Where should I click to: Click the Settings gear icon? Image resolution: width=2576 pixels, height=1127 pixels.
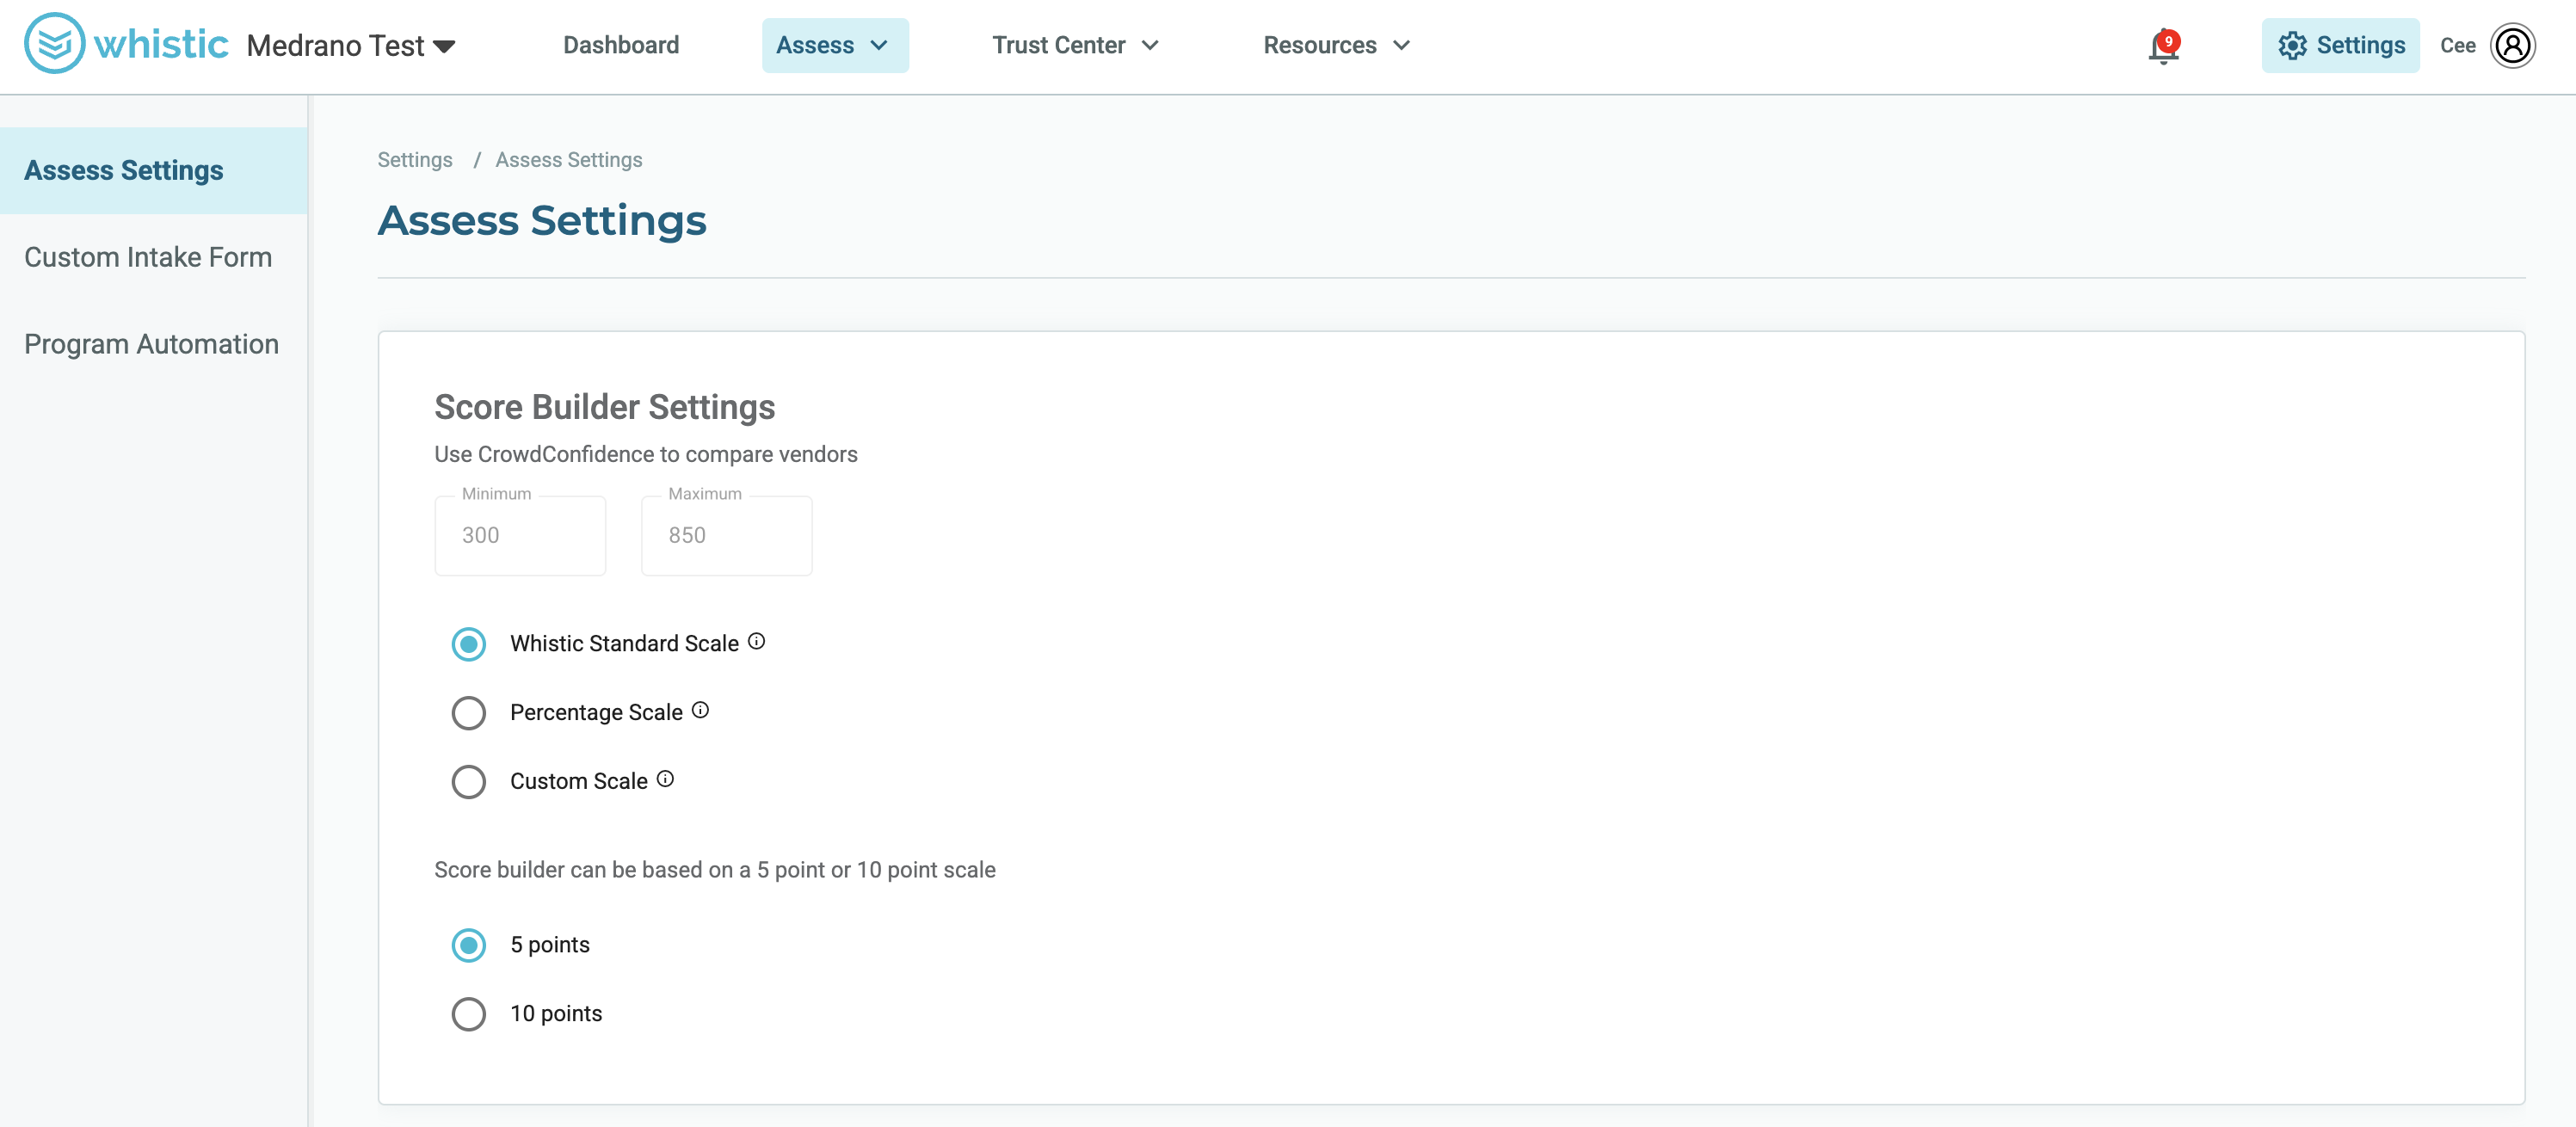(x=2292, y=46)
